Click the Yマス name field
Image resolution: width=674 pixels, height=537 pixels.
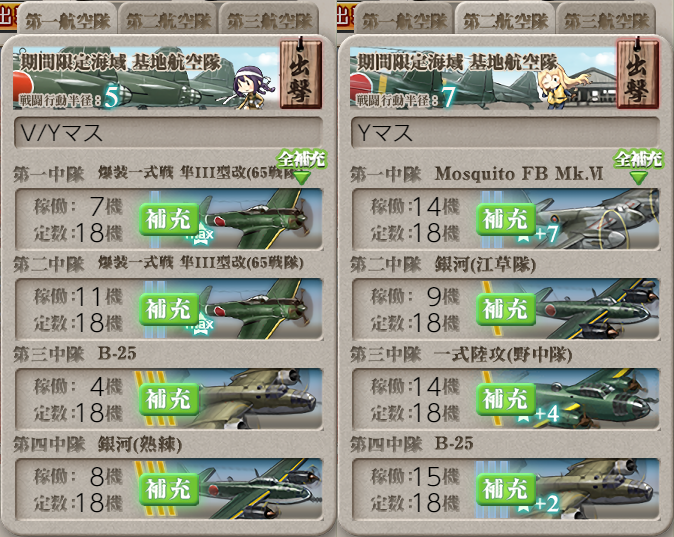[x=505, y=133]
